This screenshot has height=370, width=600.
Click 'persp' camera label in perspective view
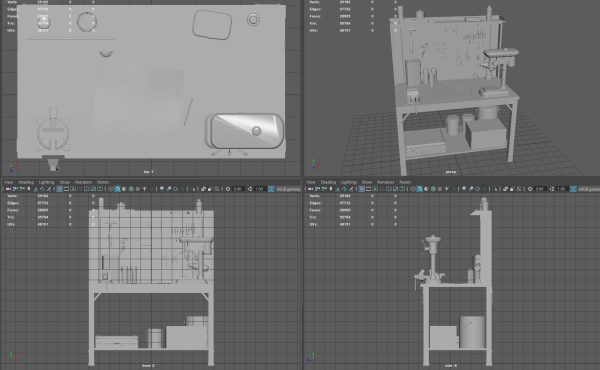click(x=450, y=172)
